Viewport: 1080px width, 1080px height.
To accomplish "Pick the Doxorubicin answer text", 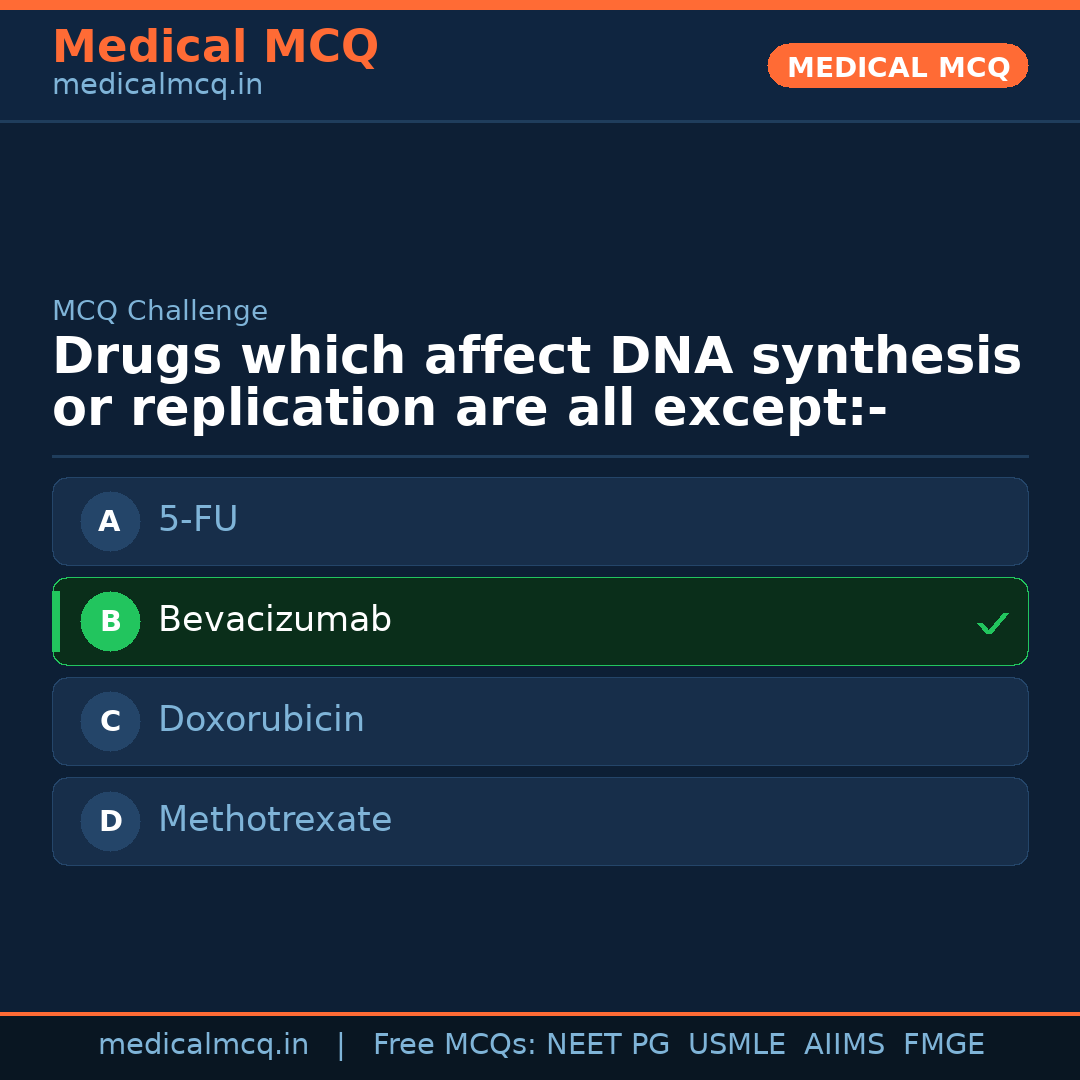I will [x=261, y=720].
